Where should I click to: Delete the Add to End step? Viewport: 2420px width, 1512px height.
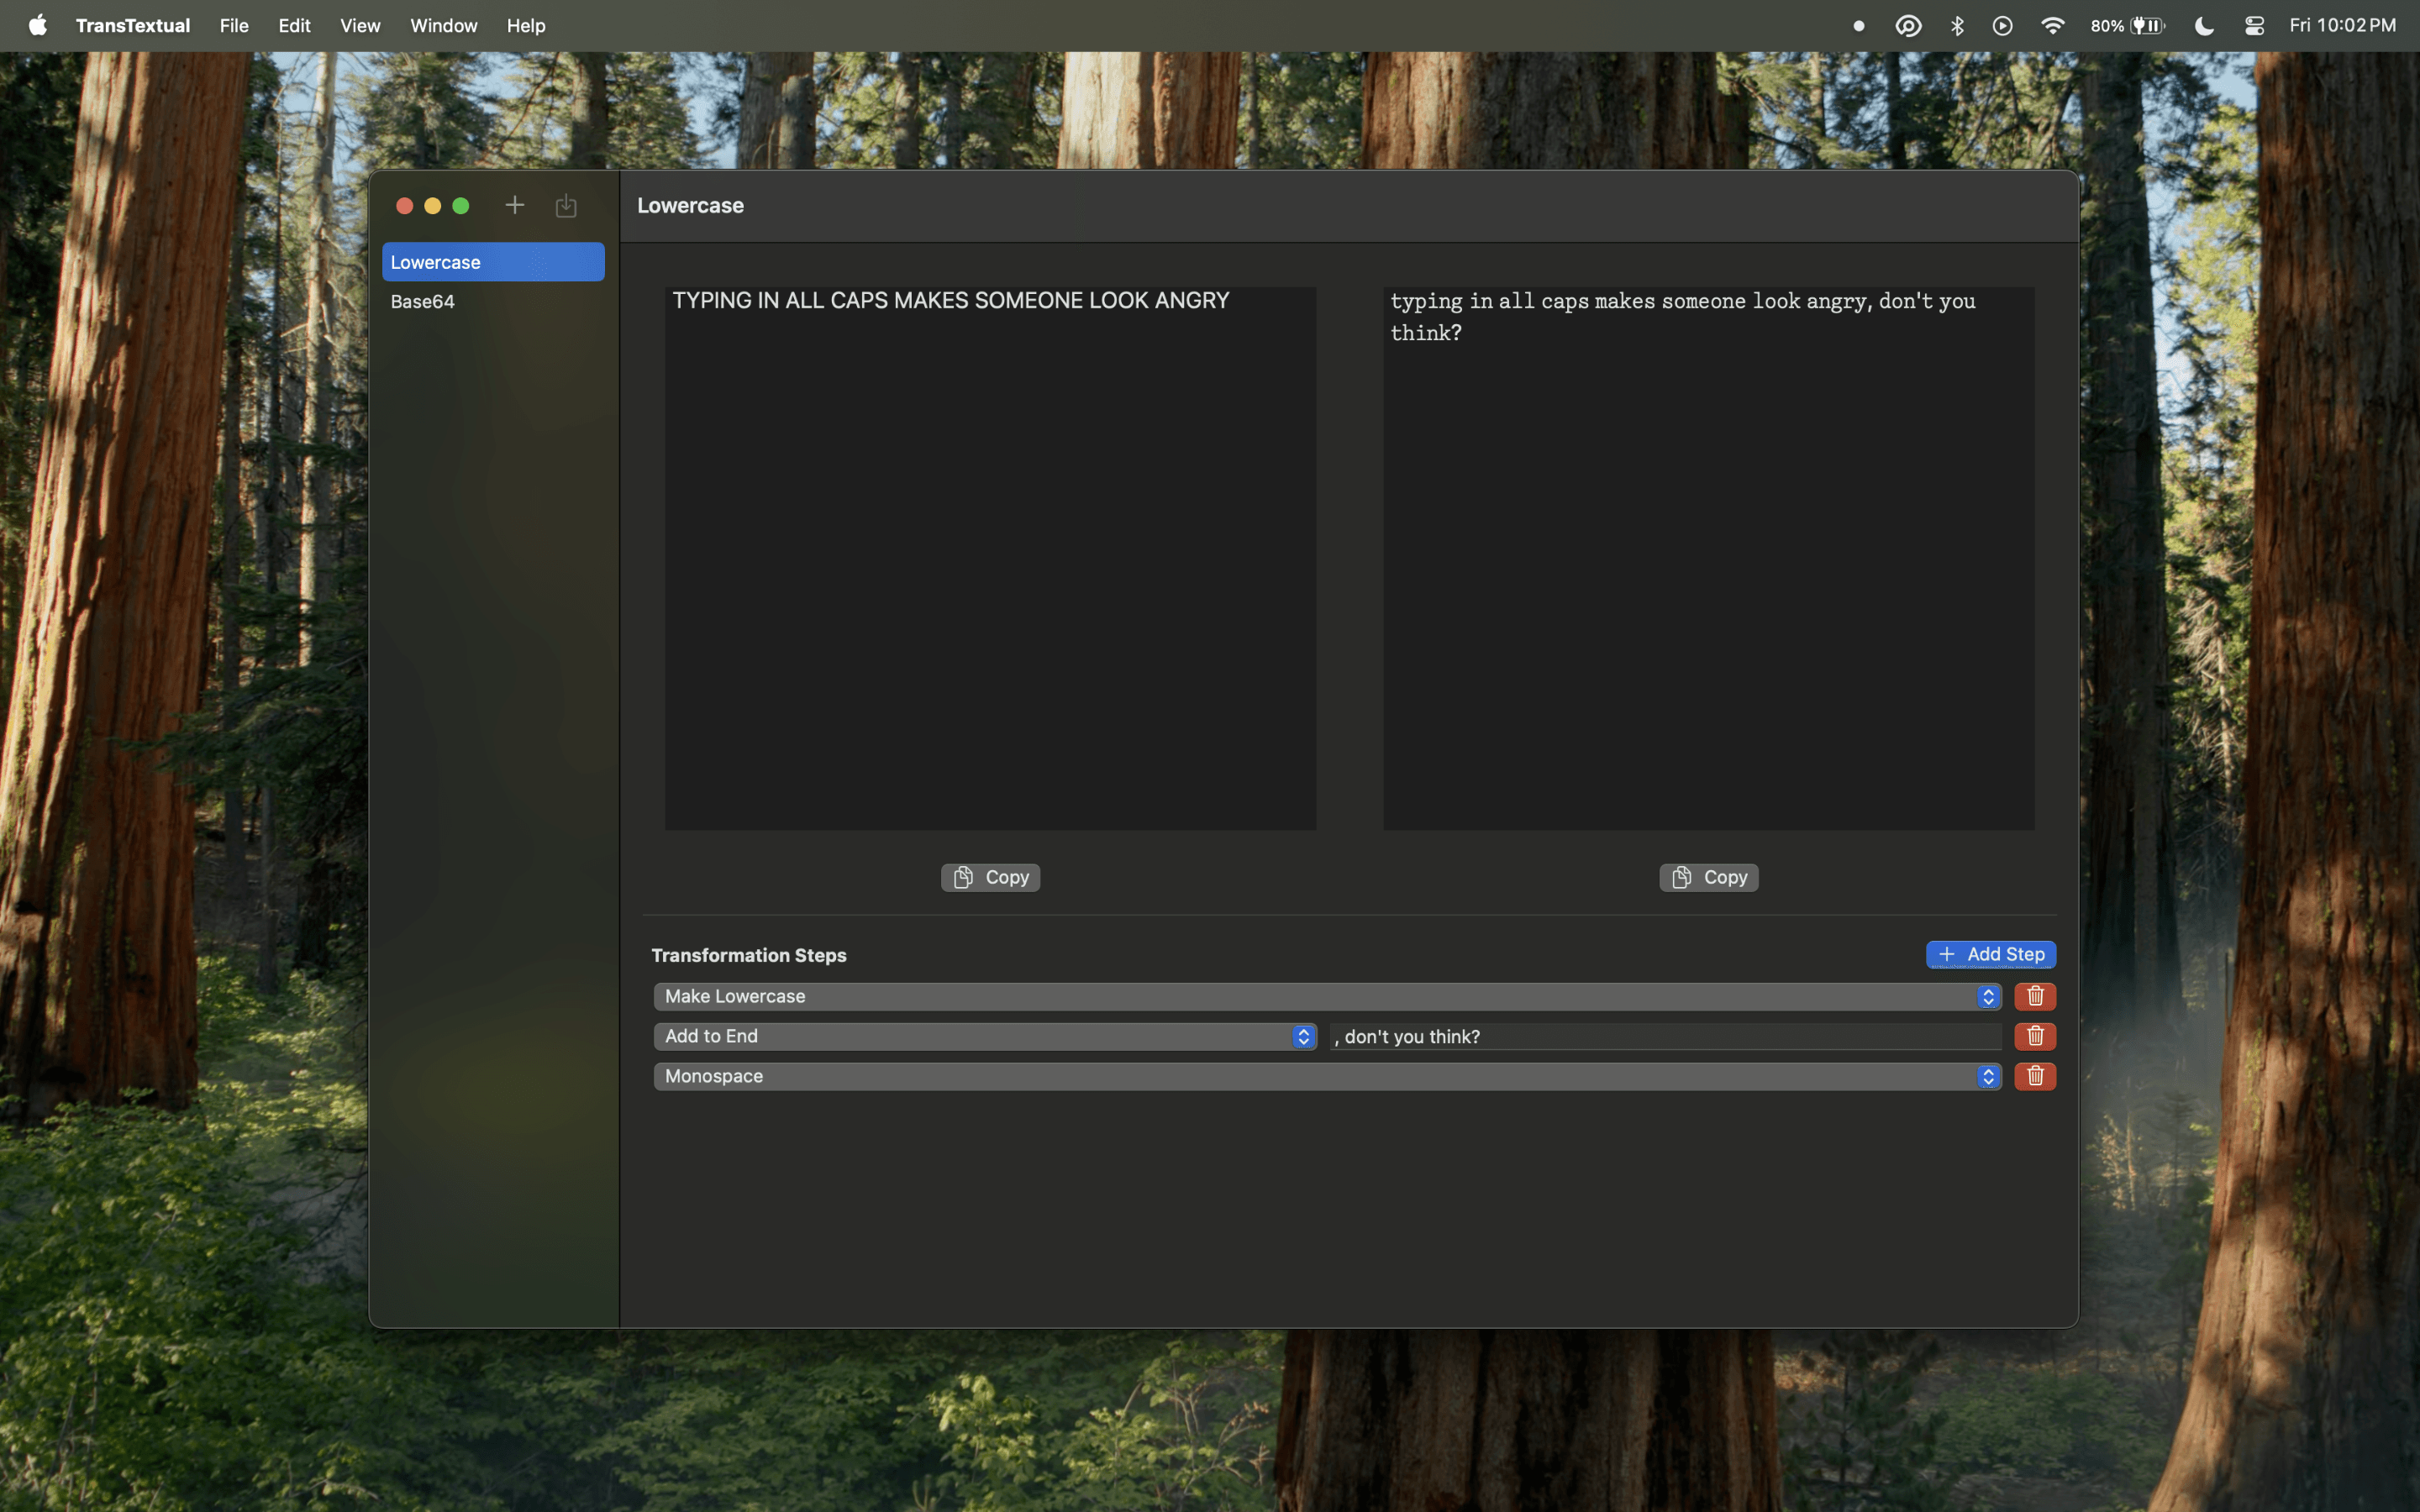[x=2034, y=1036]
